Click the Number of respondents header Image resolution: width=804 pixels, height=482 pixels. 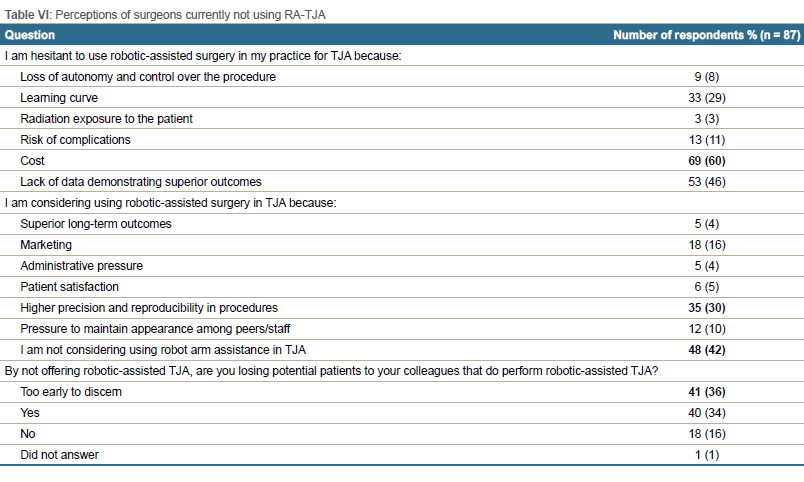coord(707,35)
